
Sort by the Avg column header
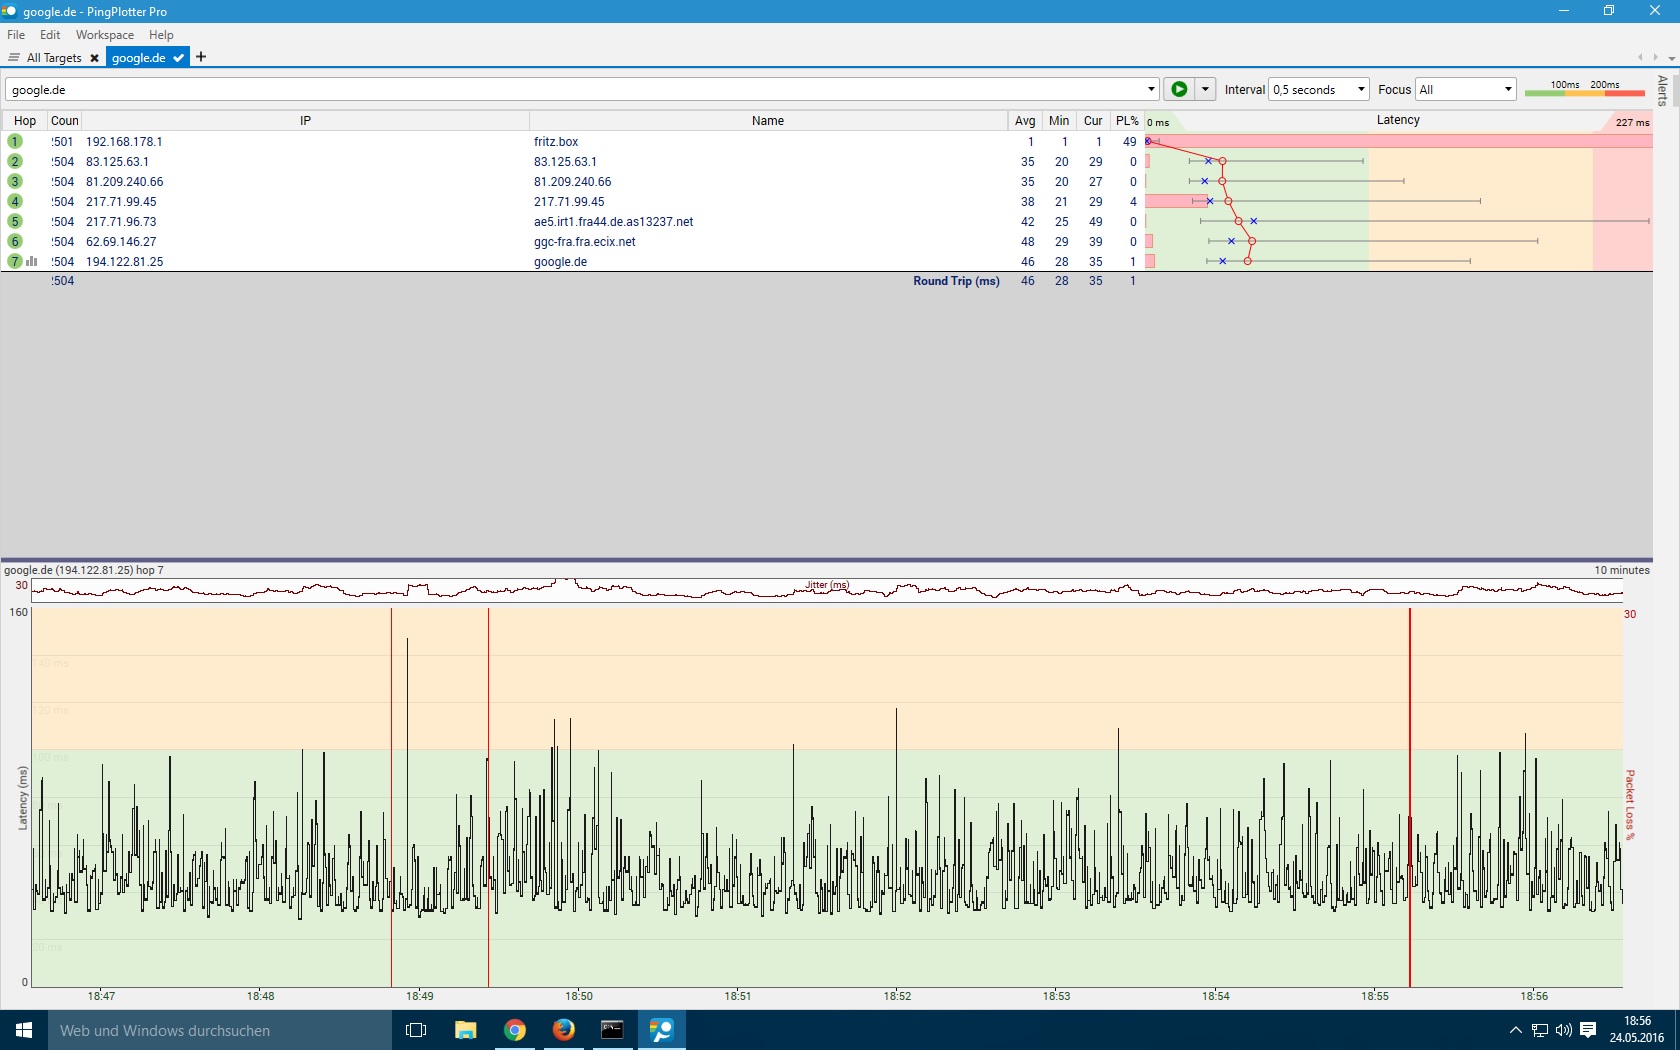tap(1025, 121)
